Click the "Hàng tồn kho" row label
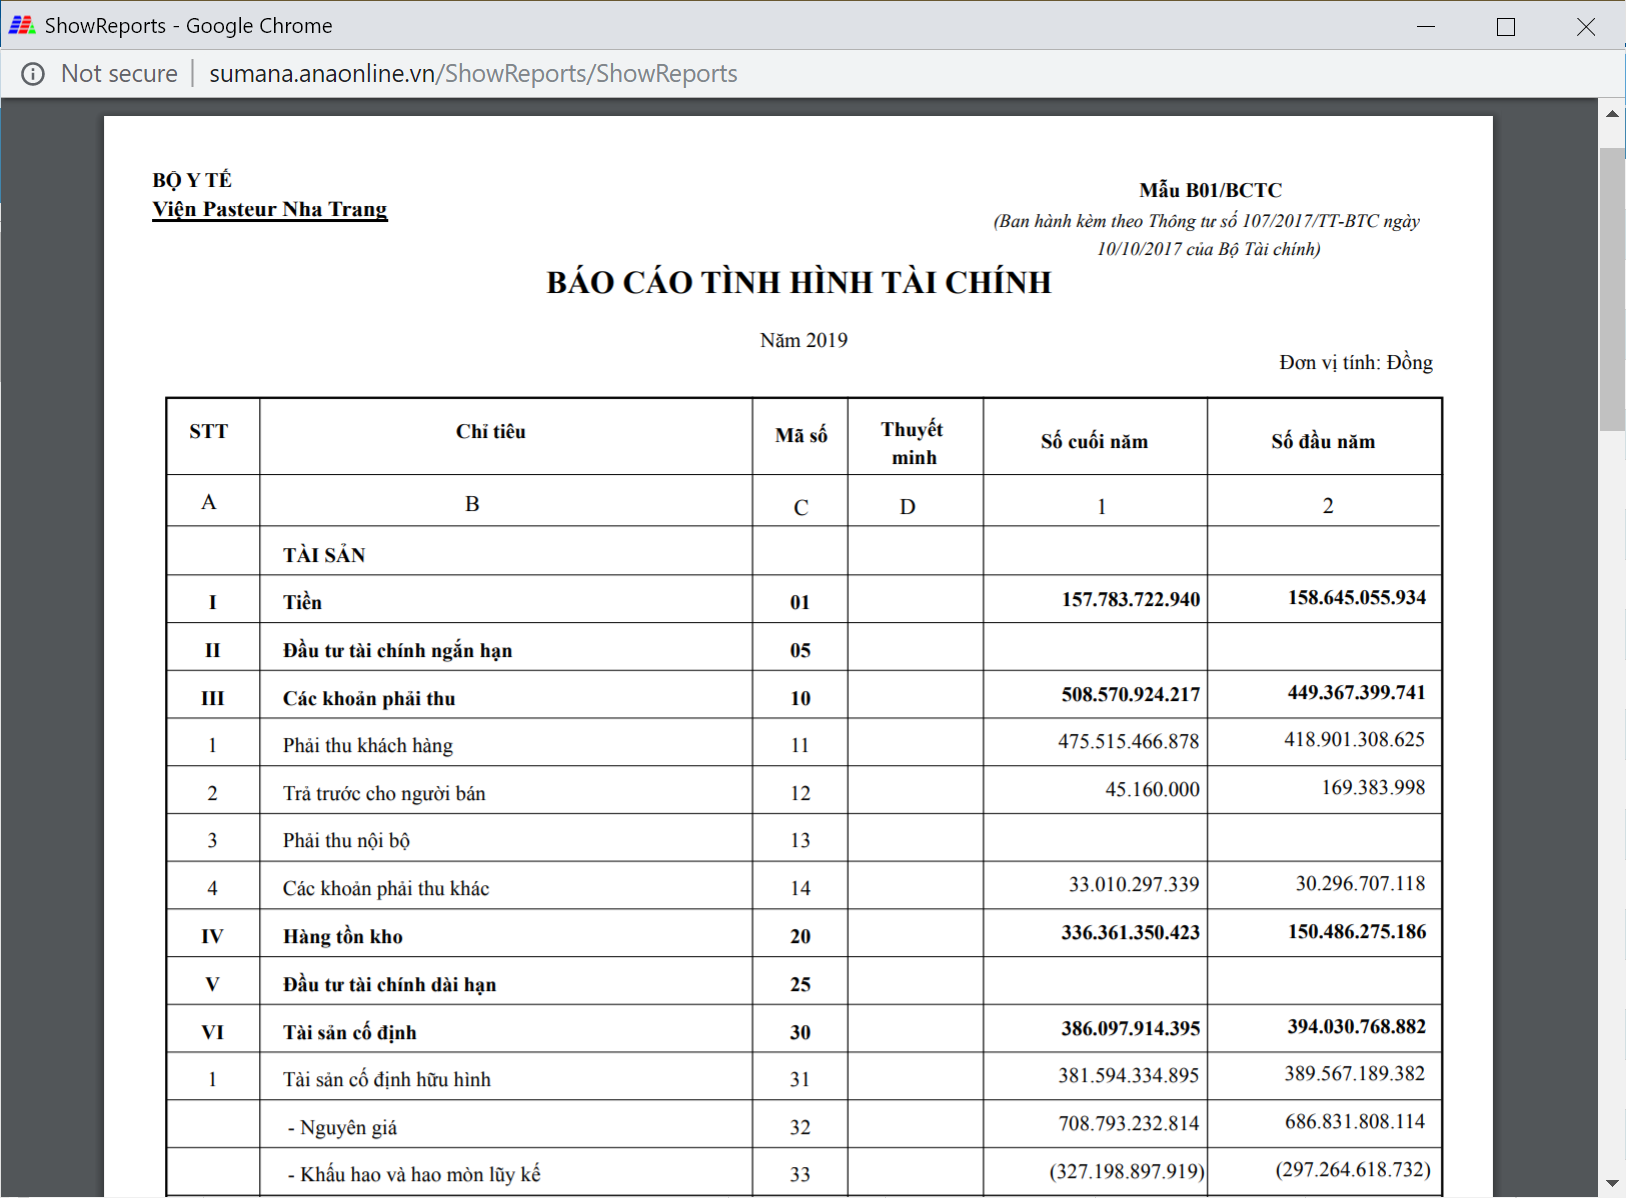 pyautogui.click(x=342, y=936)
